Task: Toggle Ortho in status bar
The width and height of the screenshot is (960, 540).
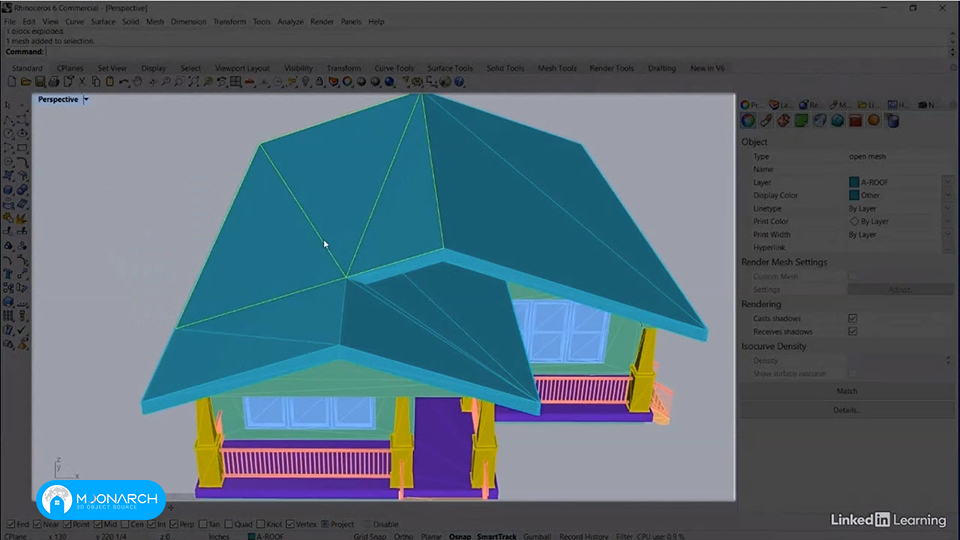Action: point(403,536)
